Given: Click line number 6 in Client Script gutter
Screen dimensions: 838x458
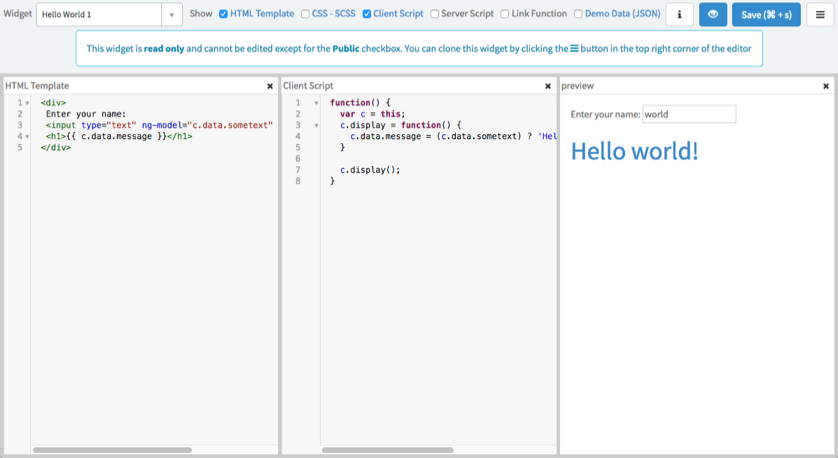Looking at the screenshot, I should [x=298, y=159].
